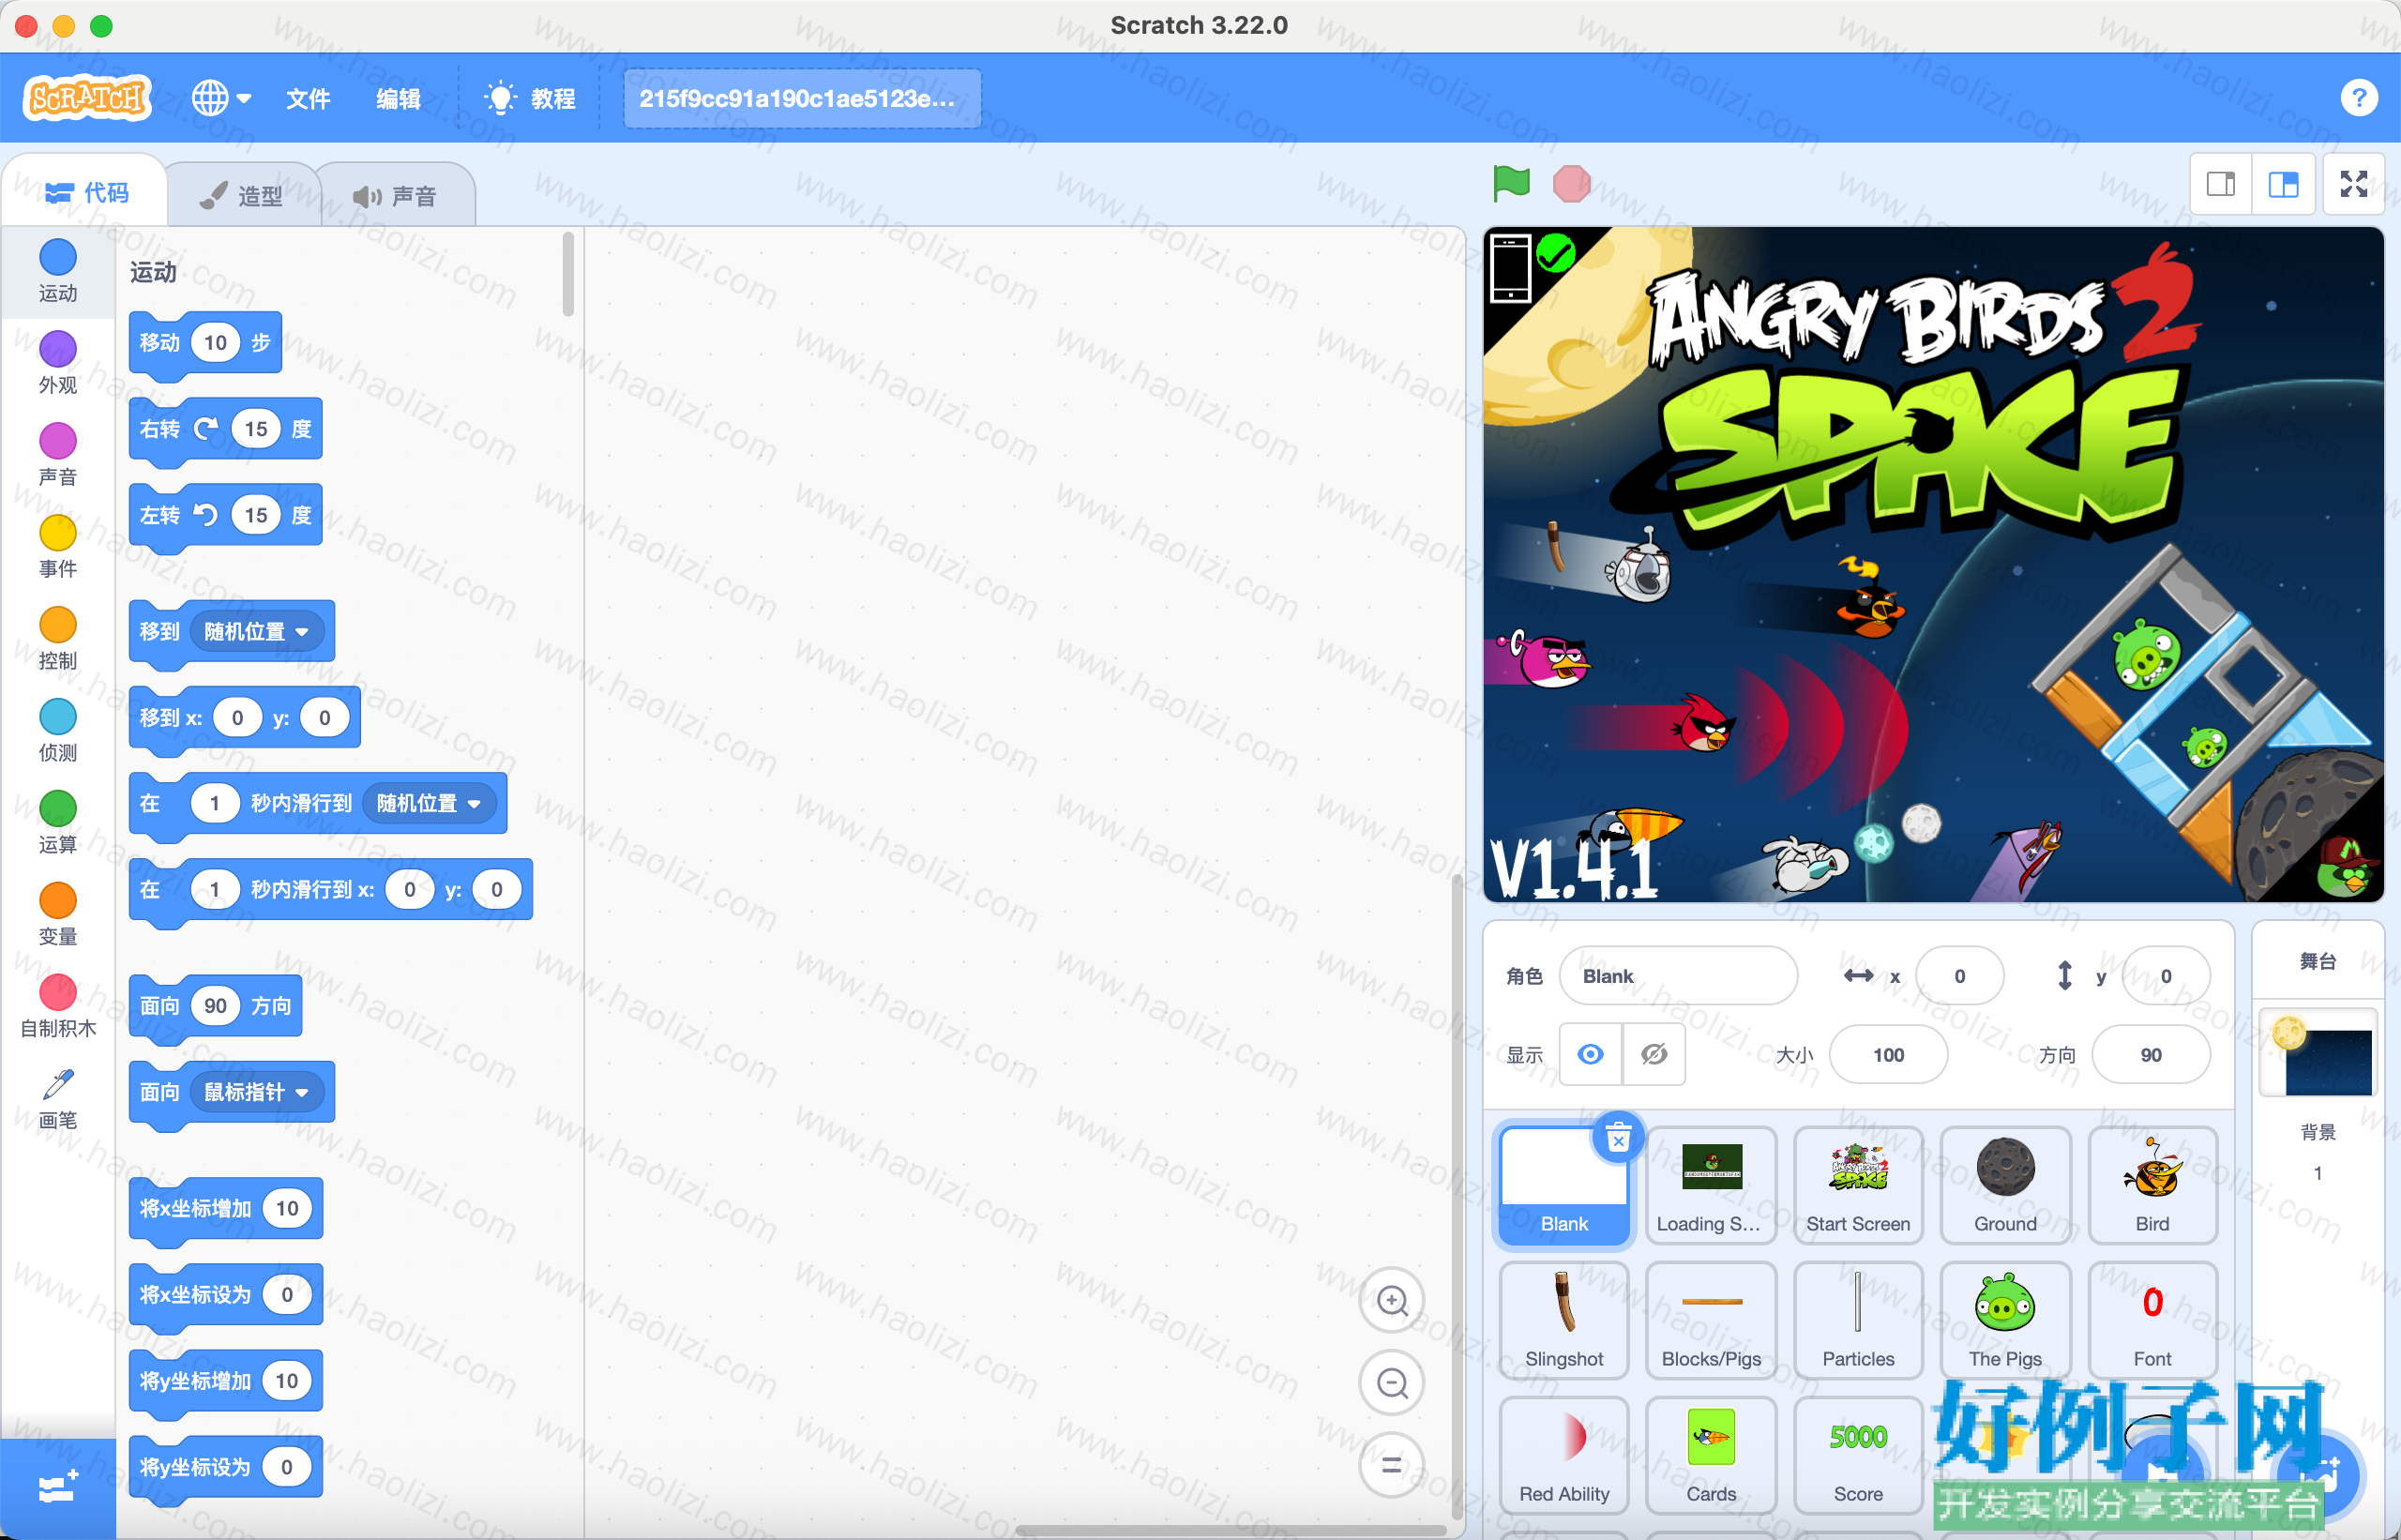Screen dimensions: 2401x1540
Task: Select the Score sprite
Action: coord(1858,1455)
